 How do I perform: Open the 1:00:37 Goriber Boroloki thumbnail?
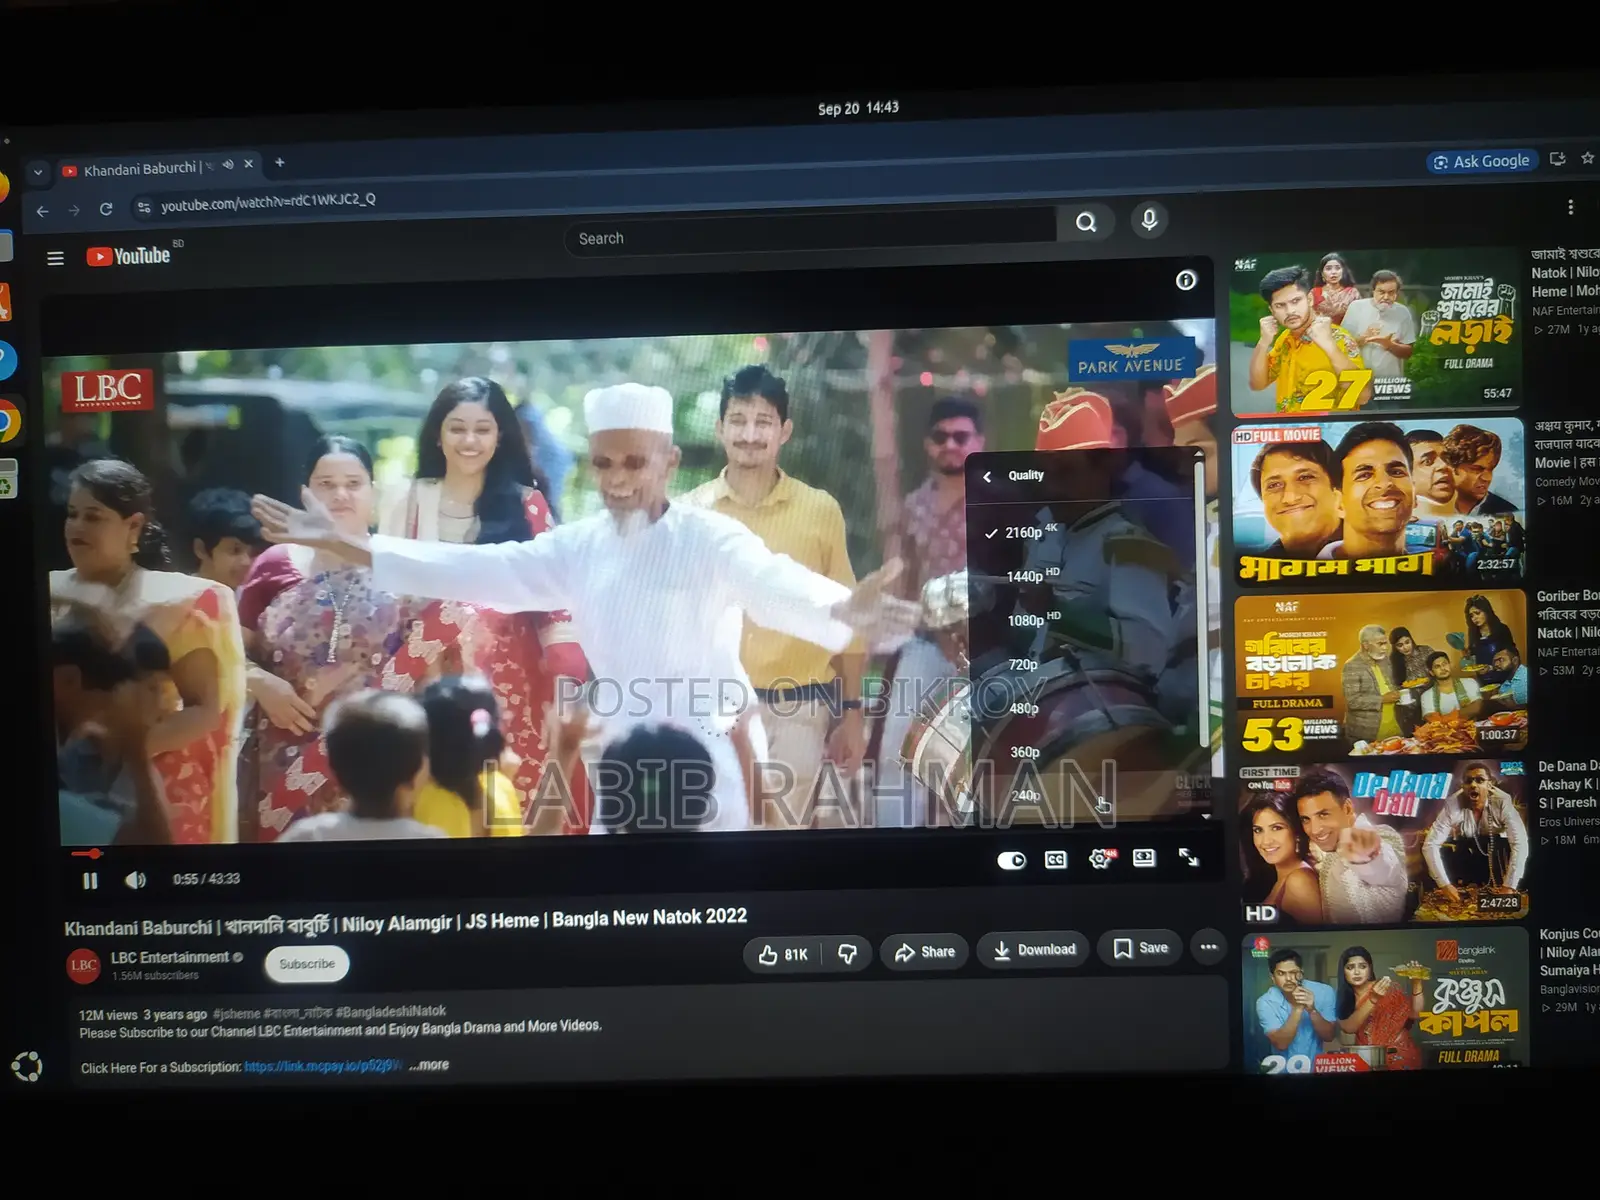click(x=1381, y=672)
